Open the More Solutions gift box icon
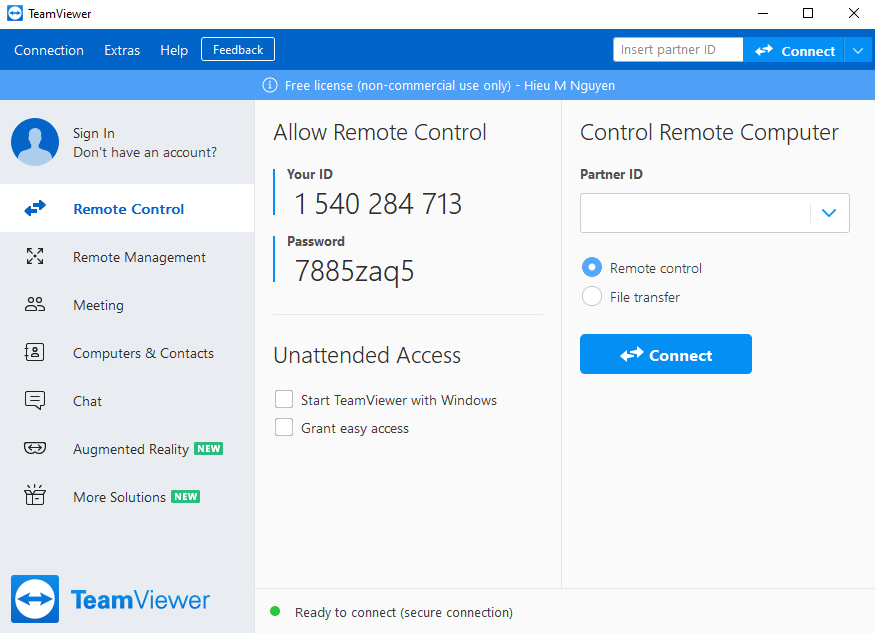The width and height of the screenshot is (875, 633). click(x=35, y=495)
